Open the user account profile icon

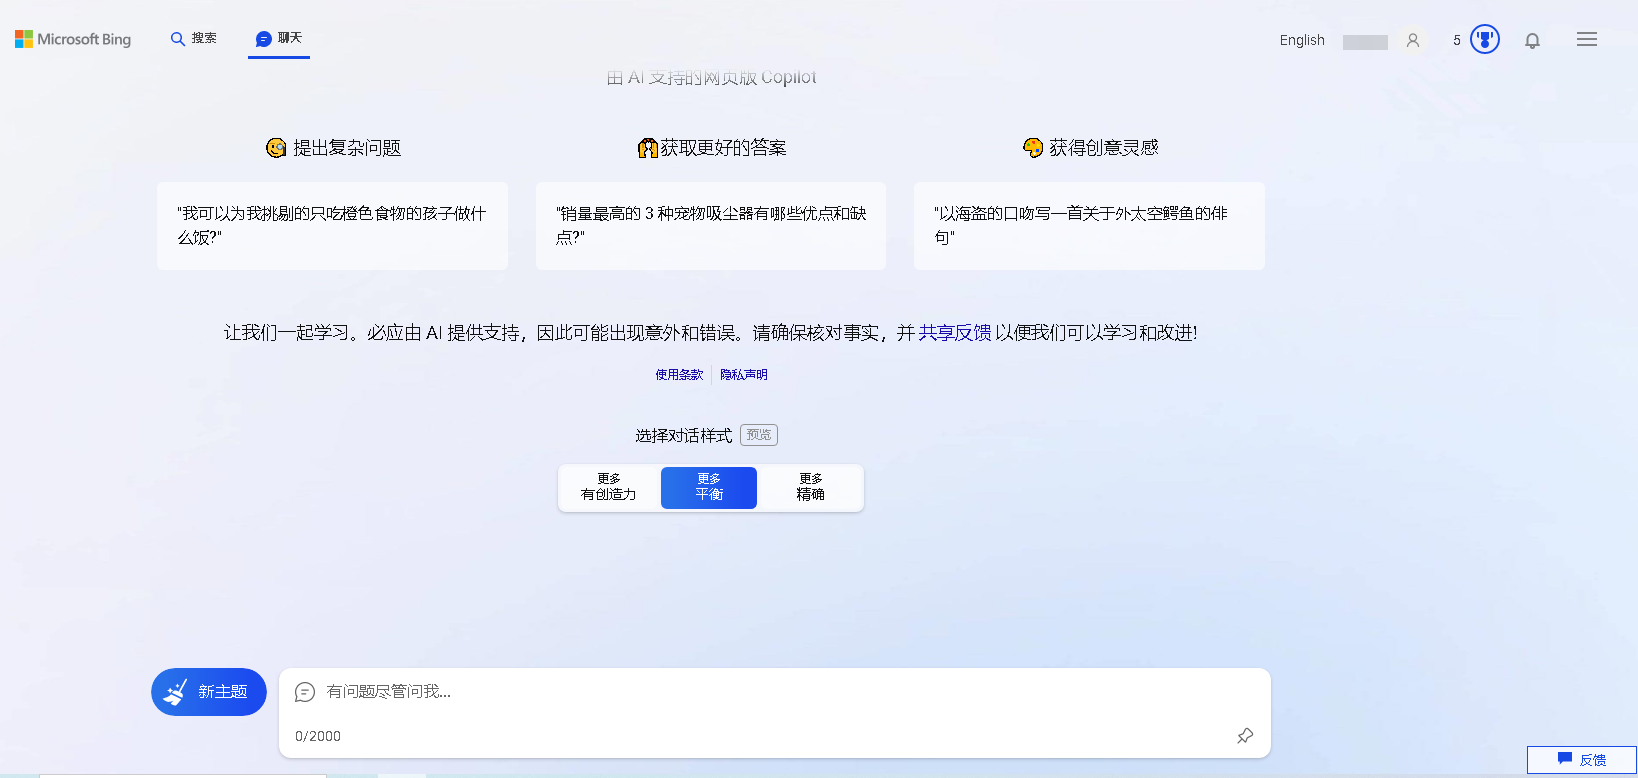[x=1413, y=41]
